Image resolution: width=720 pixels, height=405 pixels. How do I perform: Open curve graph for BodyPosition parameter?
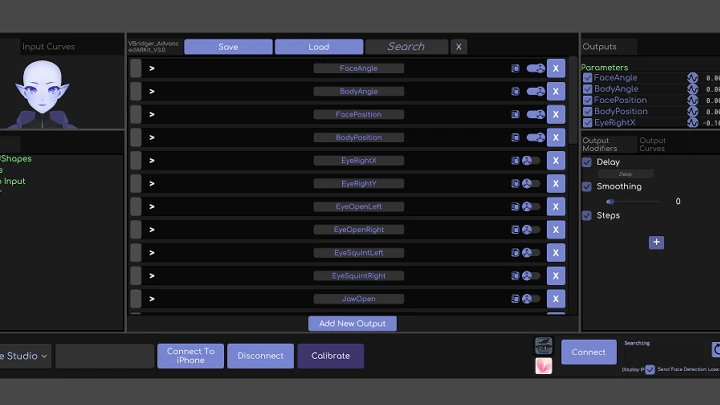(x=692, y=111)
